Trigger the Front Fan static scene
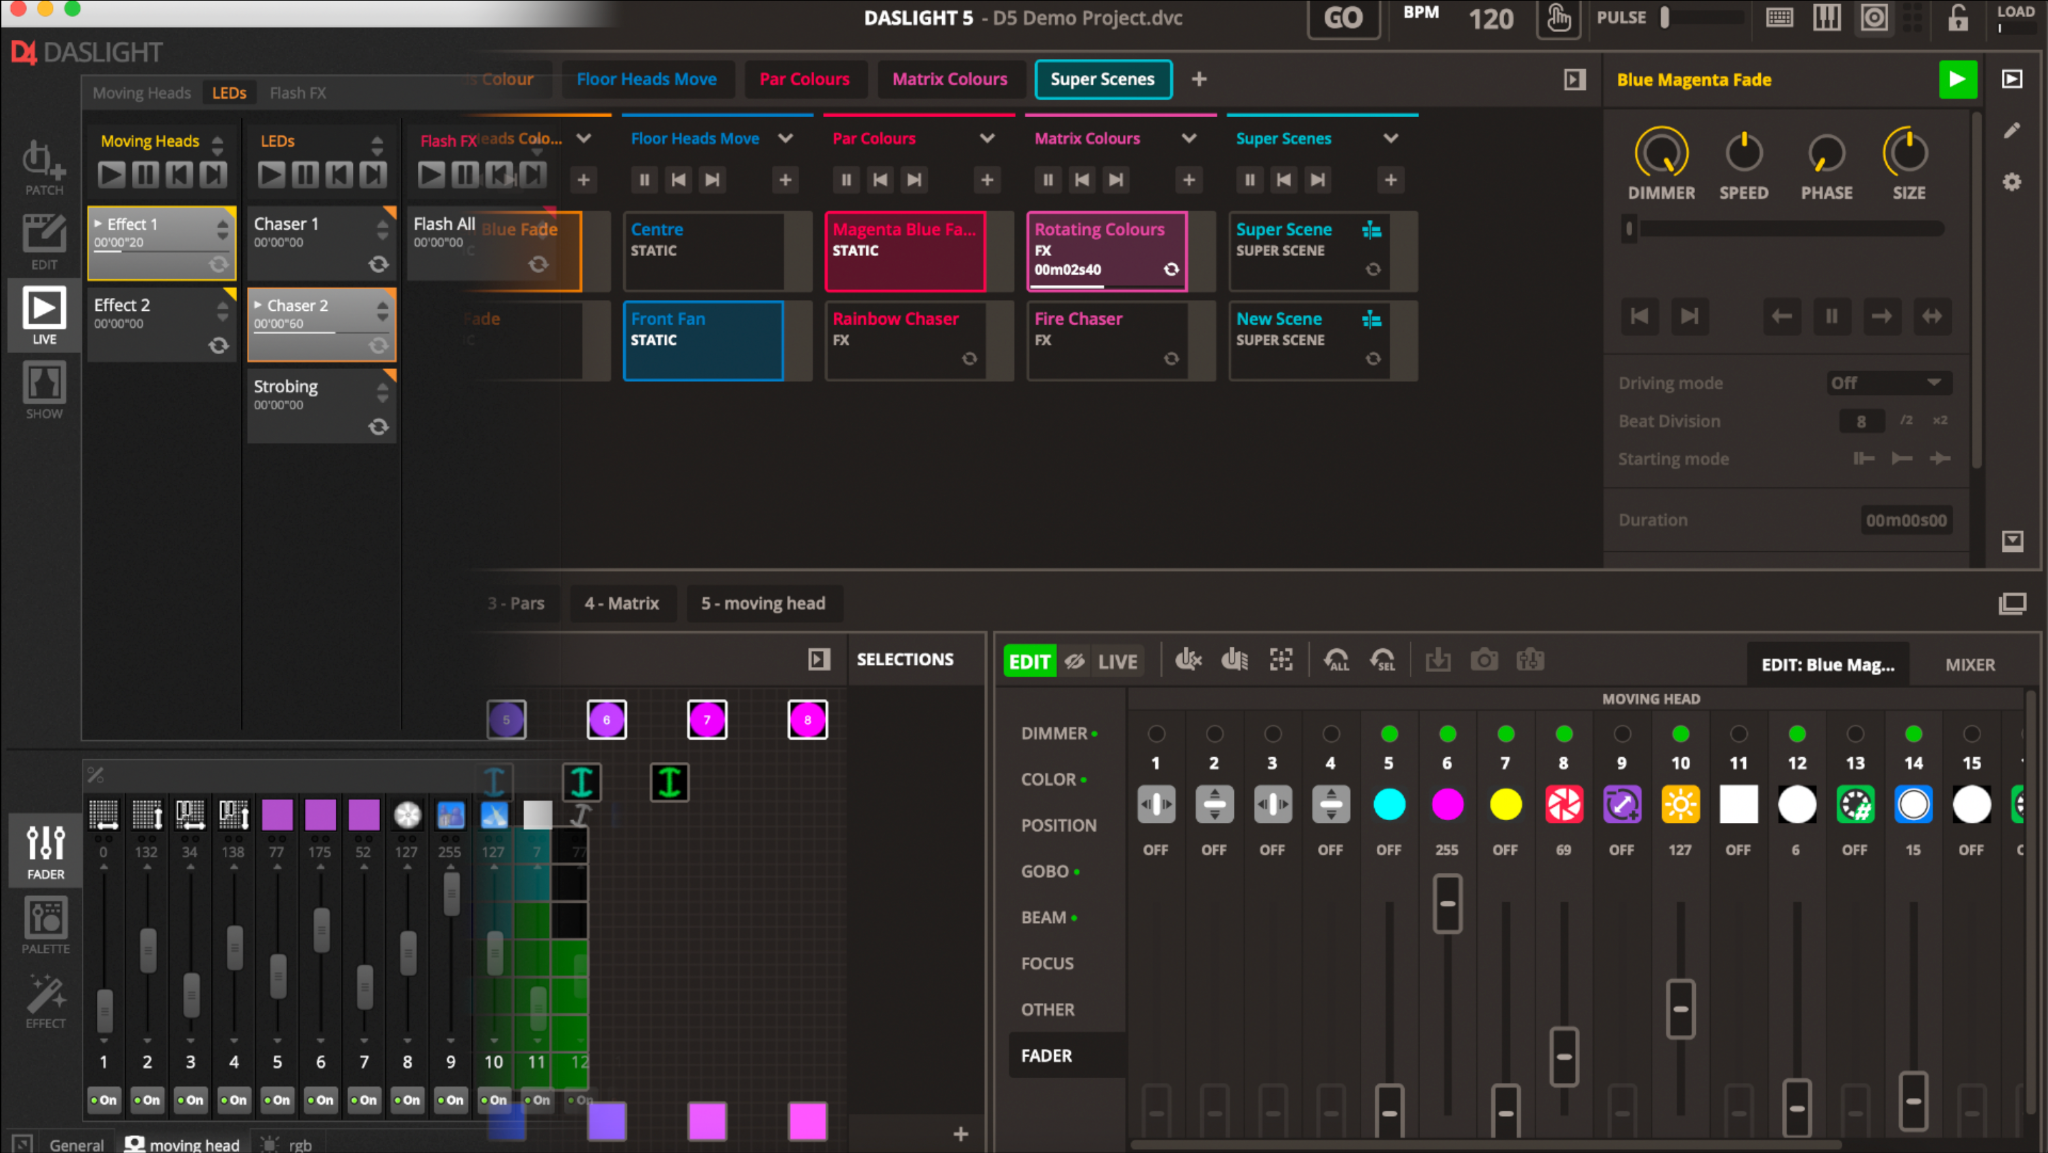This screenshot has height=1153, width=2048. coord(703,340)
